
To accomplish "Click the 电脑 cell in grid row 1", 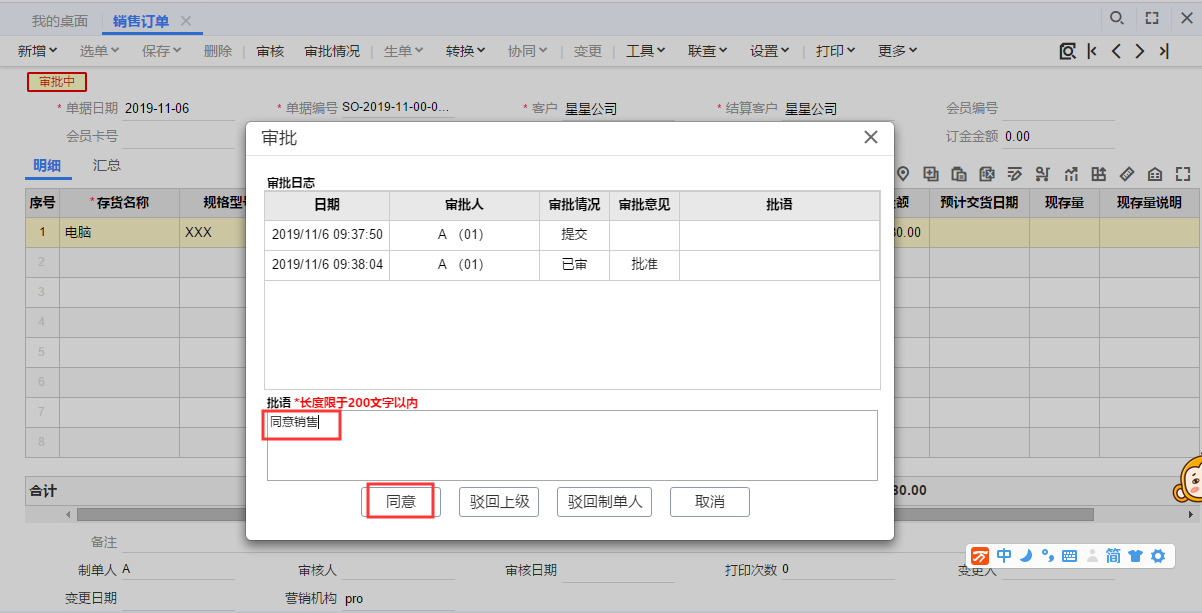I will (120, 232).
